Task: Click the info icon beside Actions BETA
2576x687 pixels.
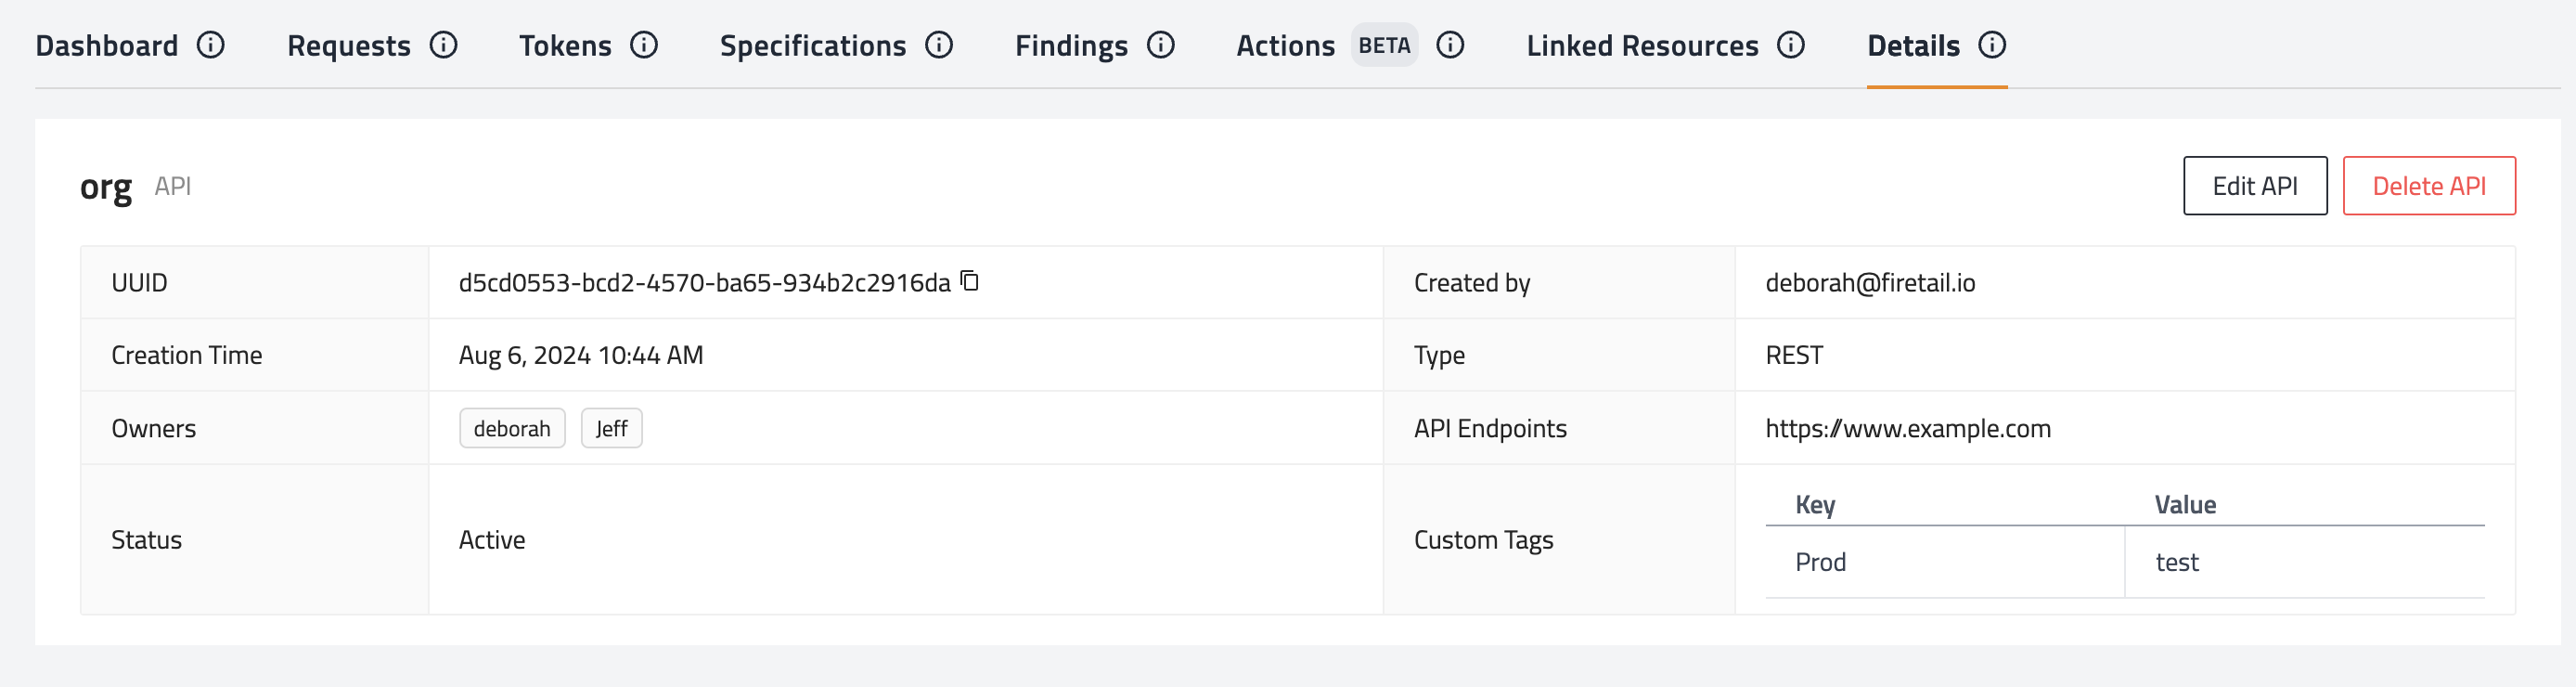Action: pos(1449,45)
